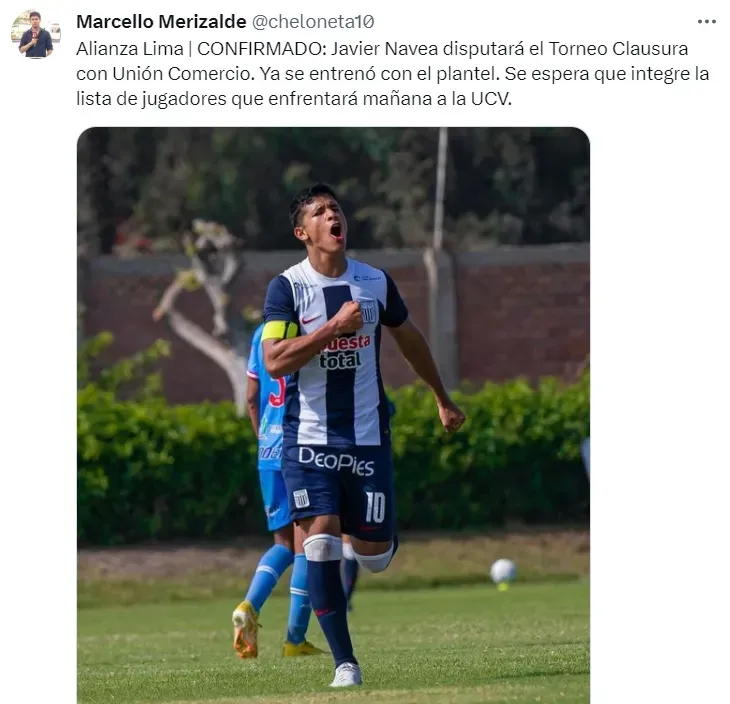Open the Marcello Merizalde display name link

[x=161, y=22]
